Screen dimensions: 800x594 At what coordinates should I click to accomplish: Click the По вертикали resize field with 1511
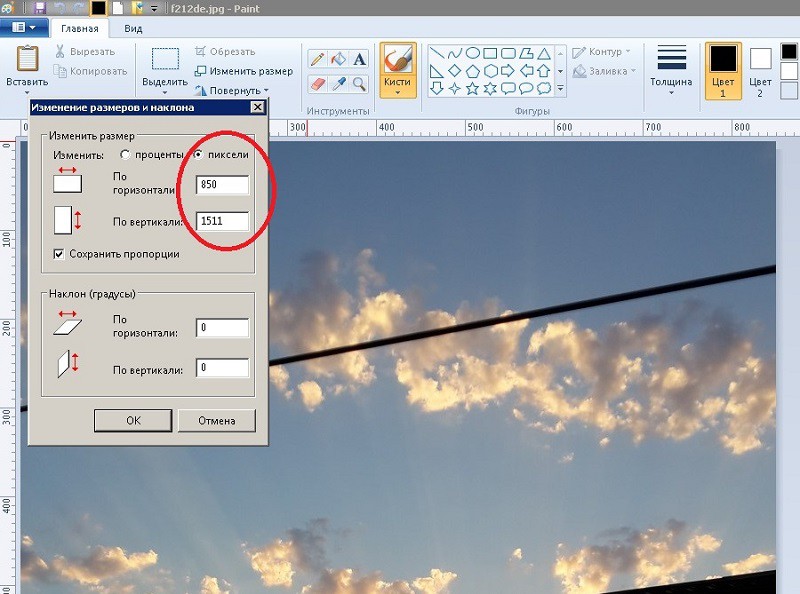click(222, 221)
